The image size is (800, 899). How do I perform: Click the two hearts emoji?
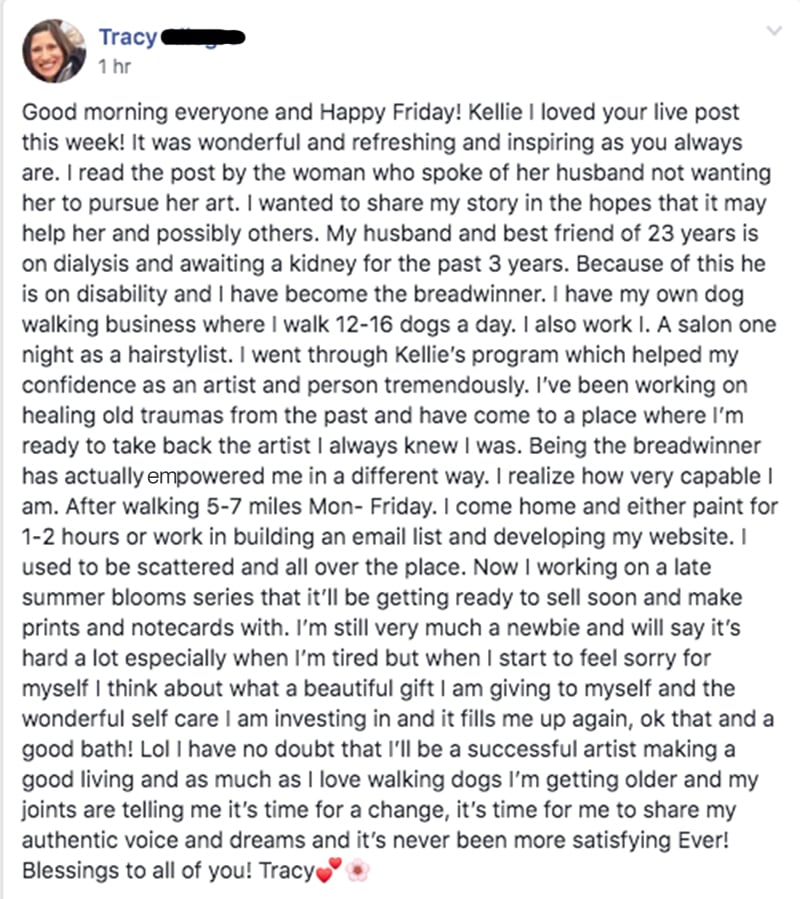click(x=329, y=870)
